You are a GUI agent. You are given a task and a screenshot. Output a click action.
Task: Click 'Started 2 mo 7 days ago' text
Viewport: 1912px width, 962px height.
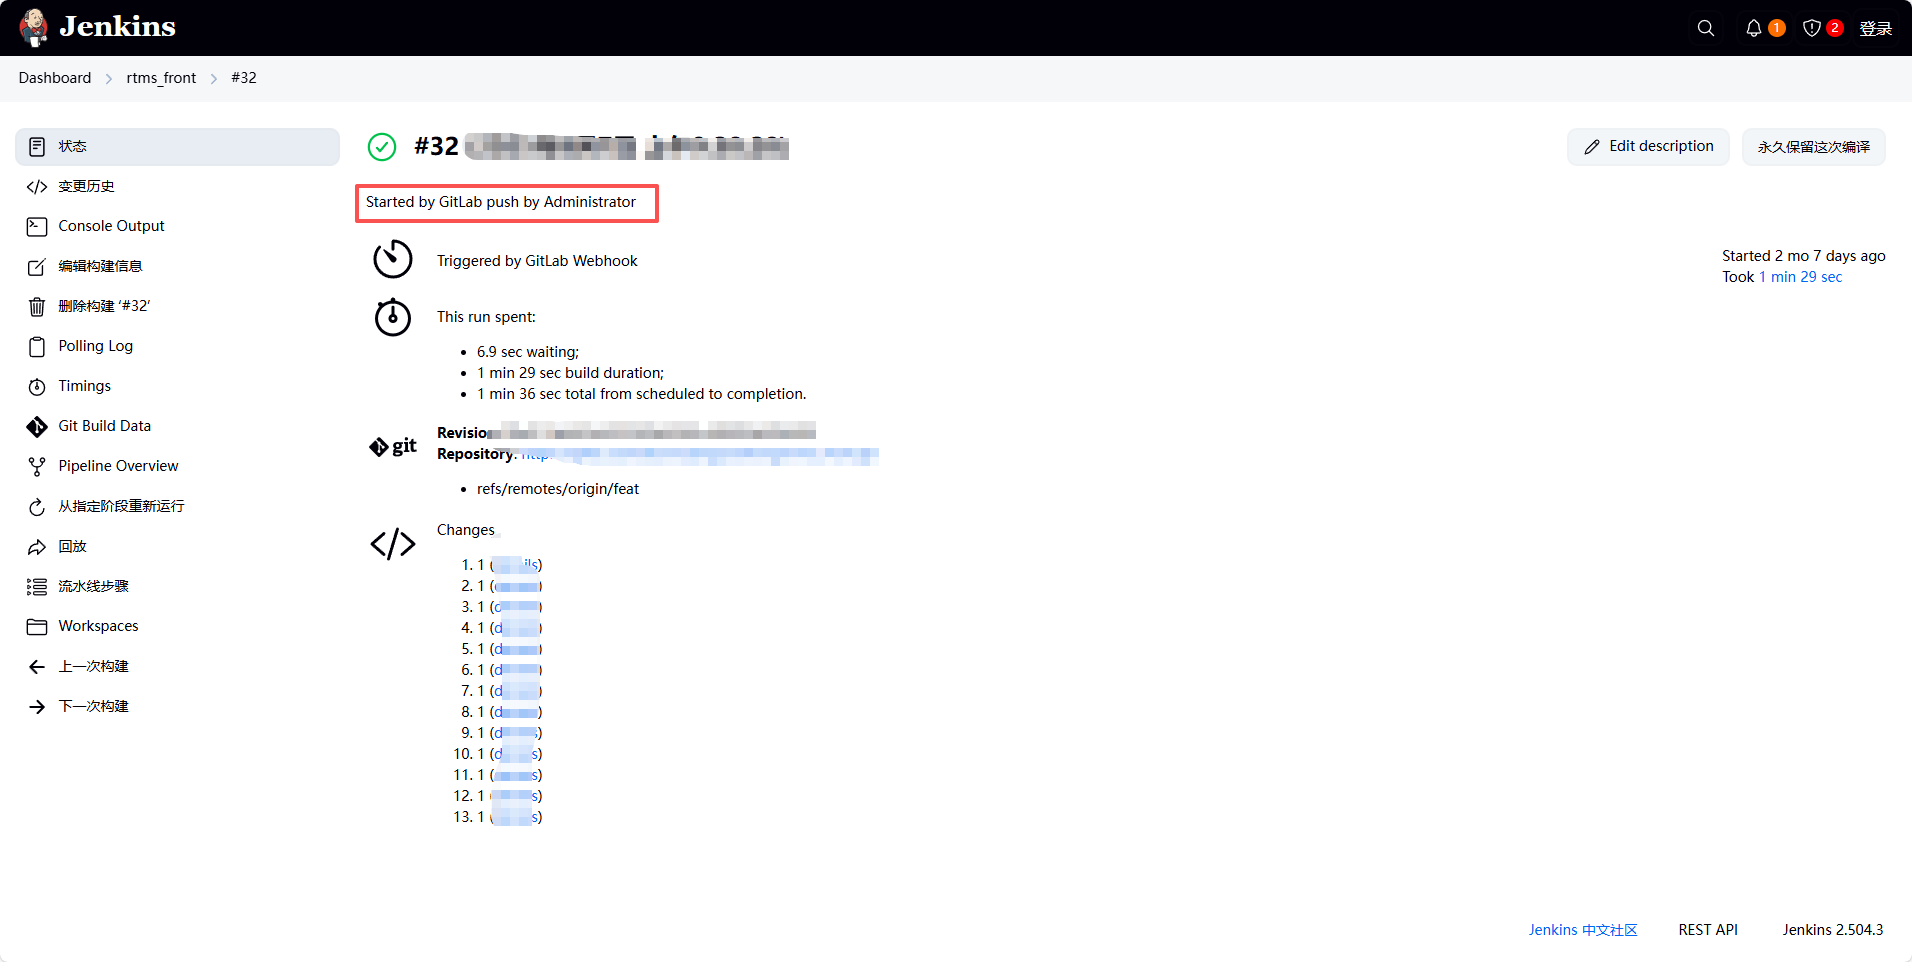click(x=1804, y=256)
